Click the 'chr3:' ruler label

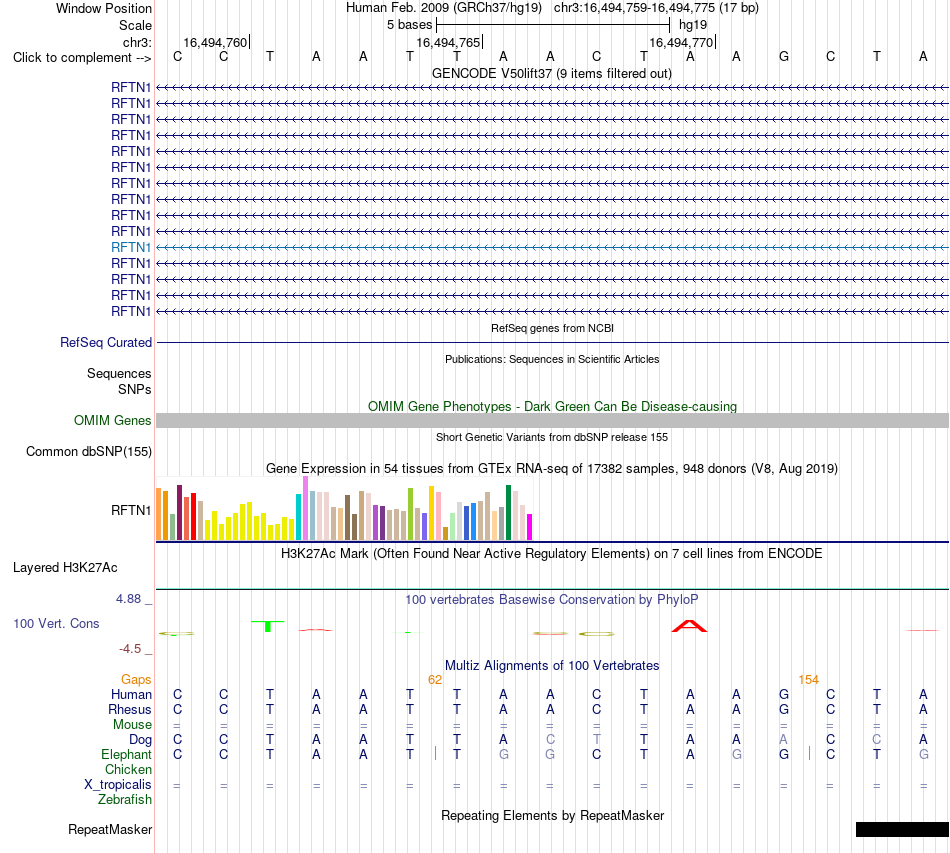coord(137,42)
